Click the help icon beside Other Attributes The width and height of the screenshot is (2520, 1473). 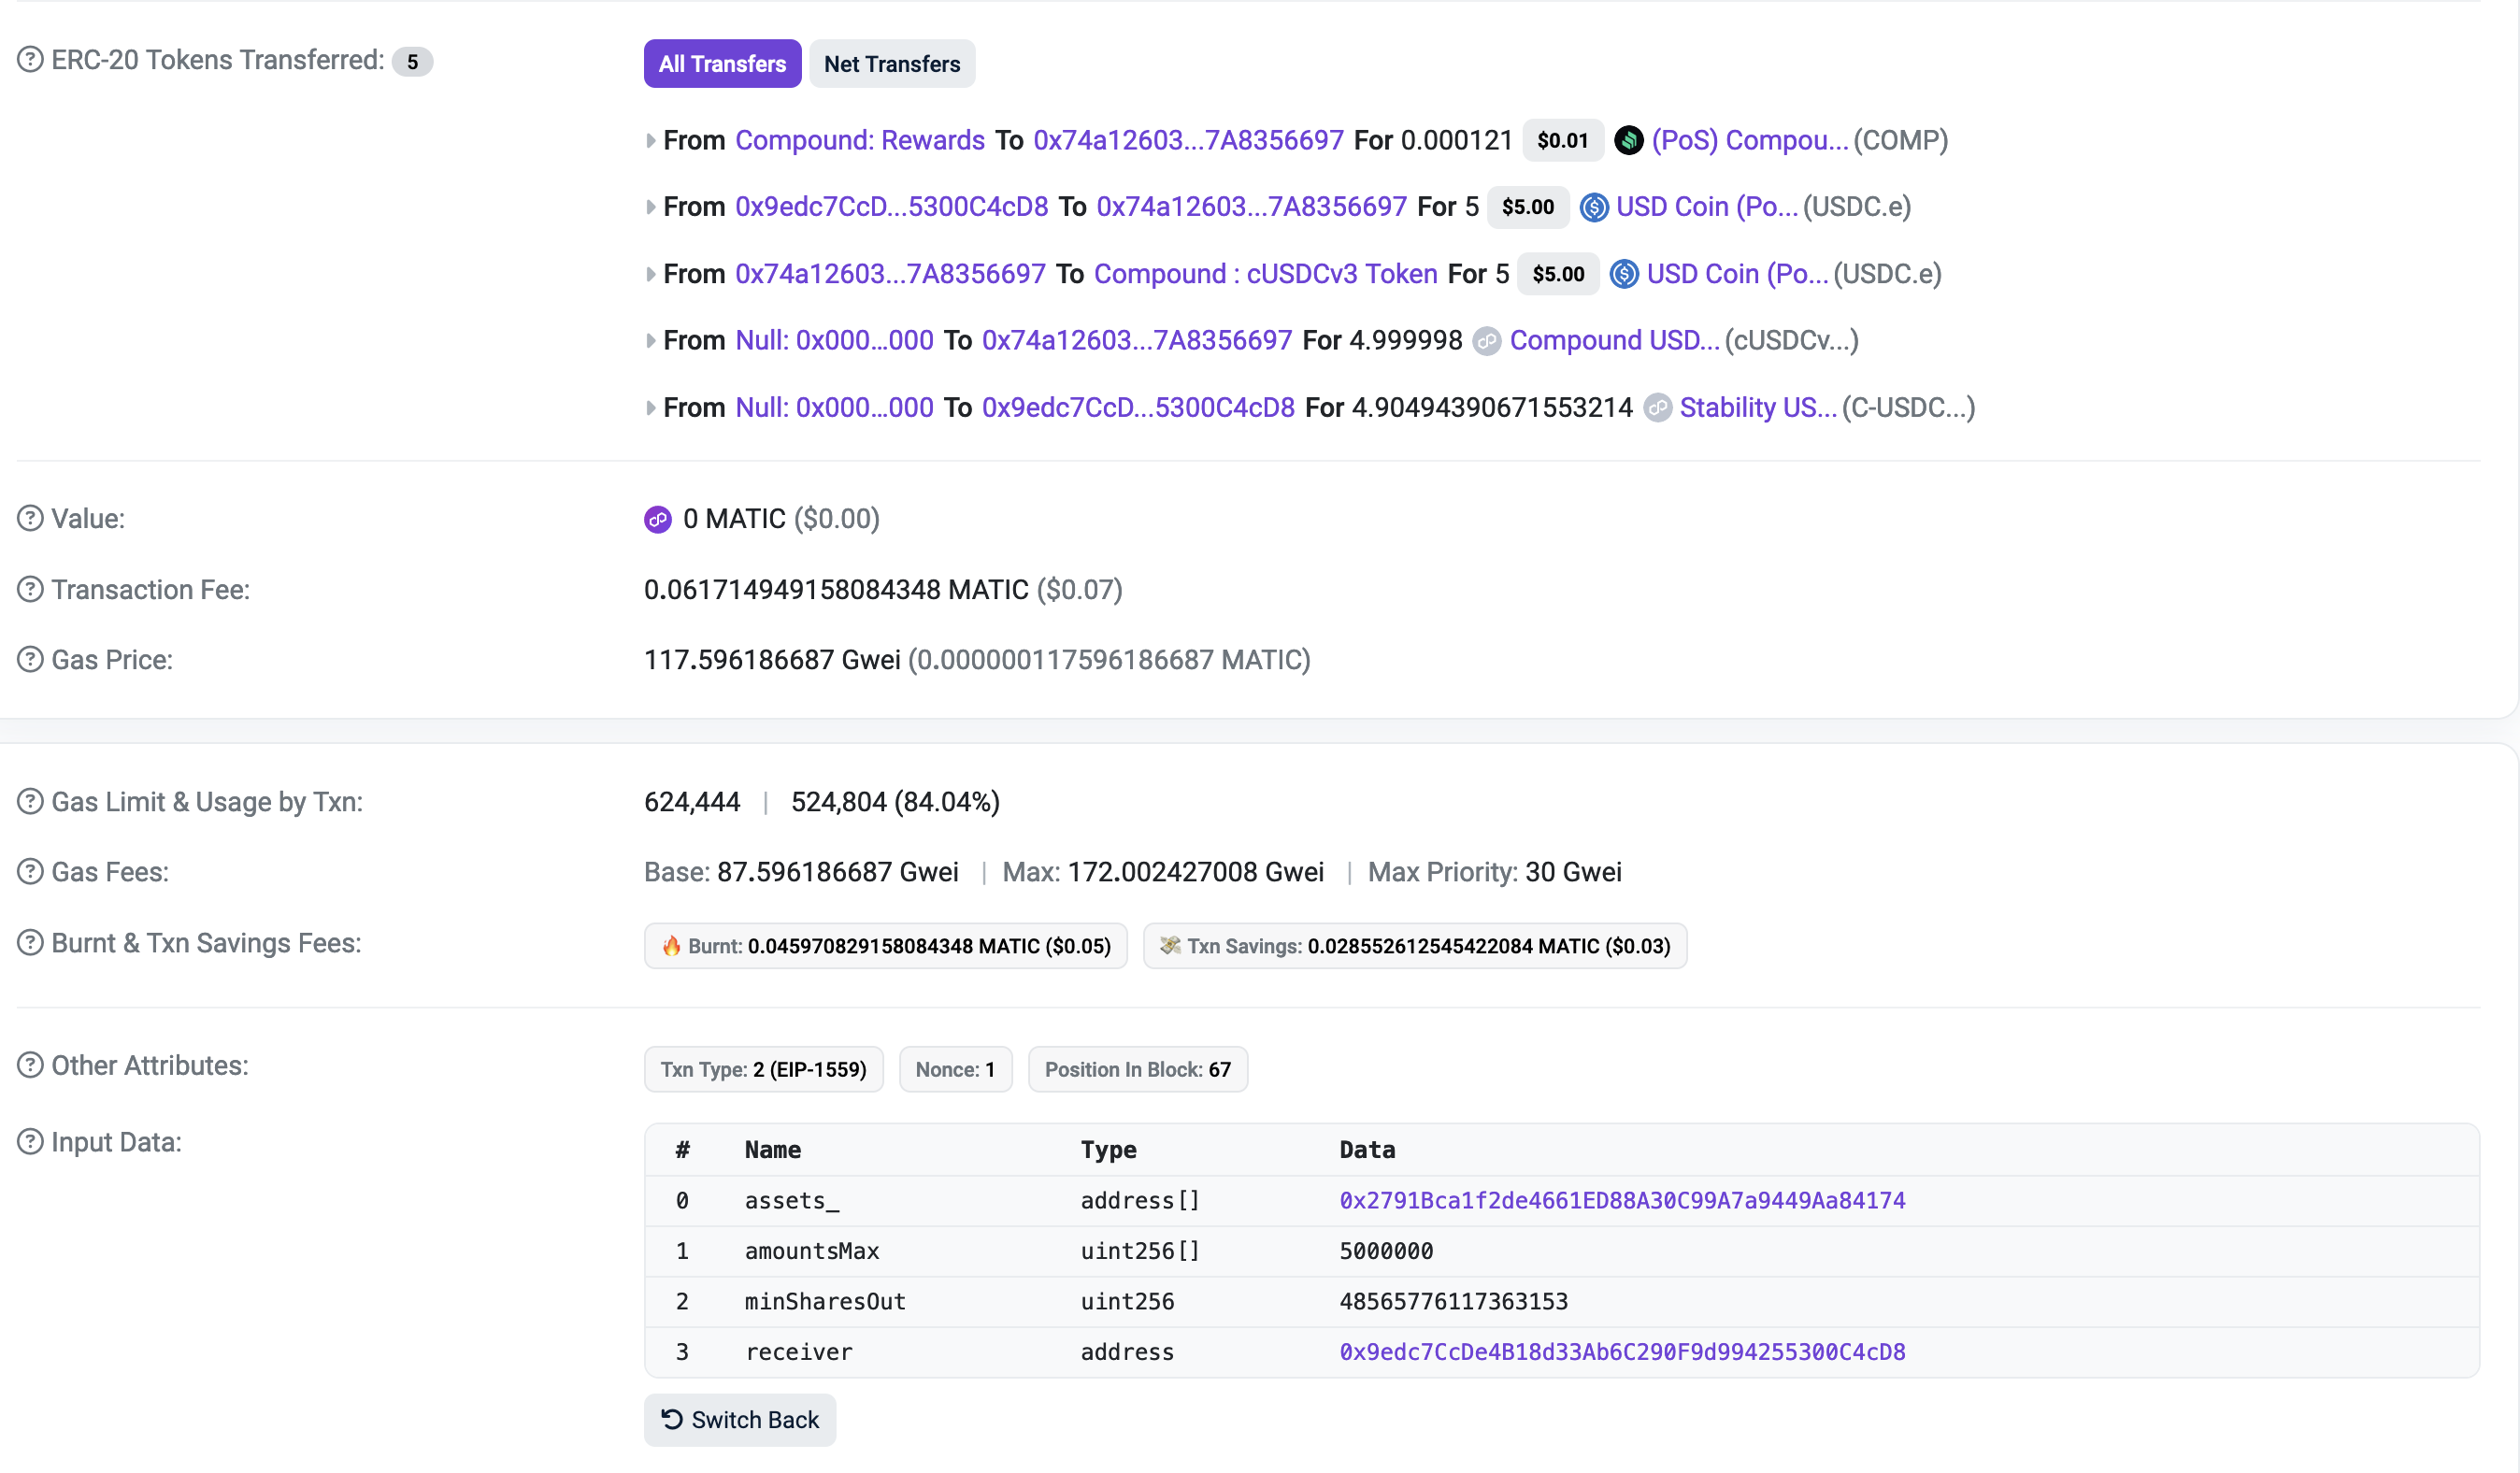[x=30, y=1066]
